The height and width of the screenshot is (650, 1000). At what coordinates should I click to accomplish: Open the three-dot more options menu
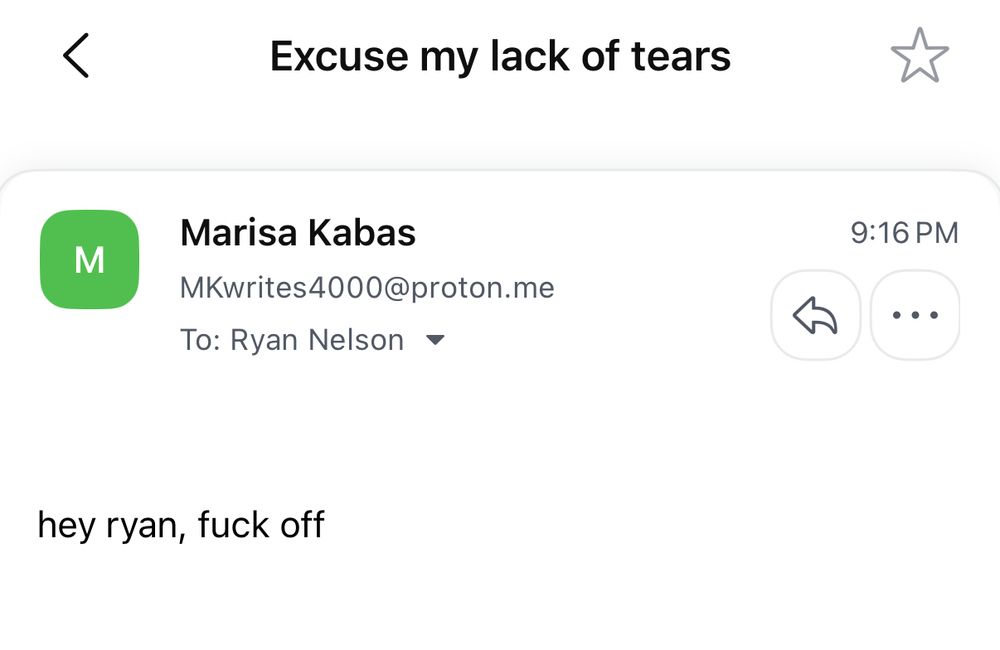point(915,315)
